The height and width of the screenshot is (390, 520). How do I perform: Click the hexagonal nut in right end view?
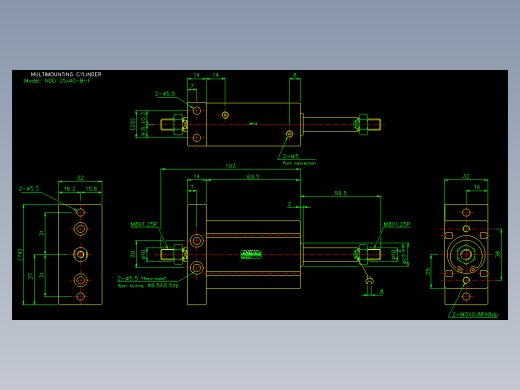[466, 255]
